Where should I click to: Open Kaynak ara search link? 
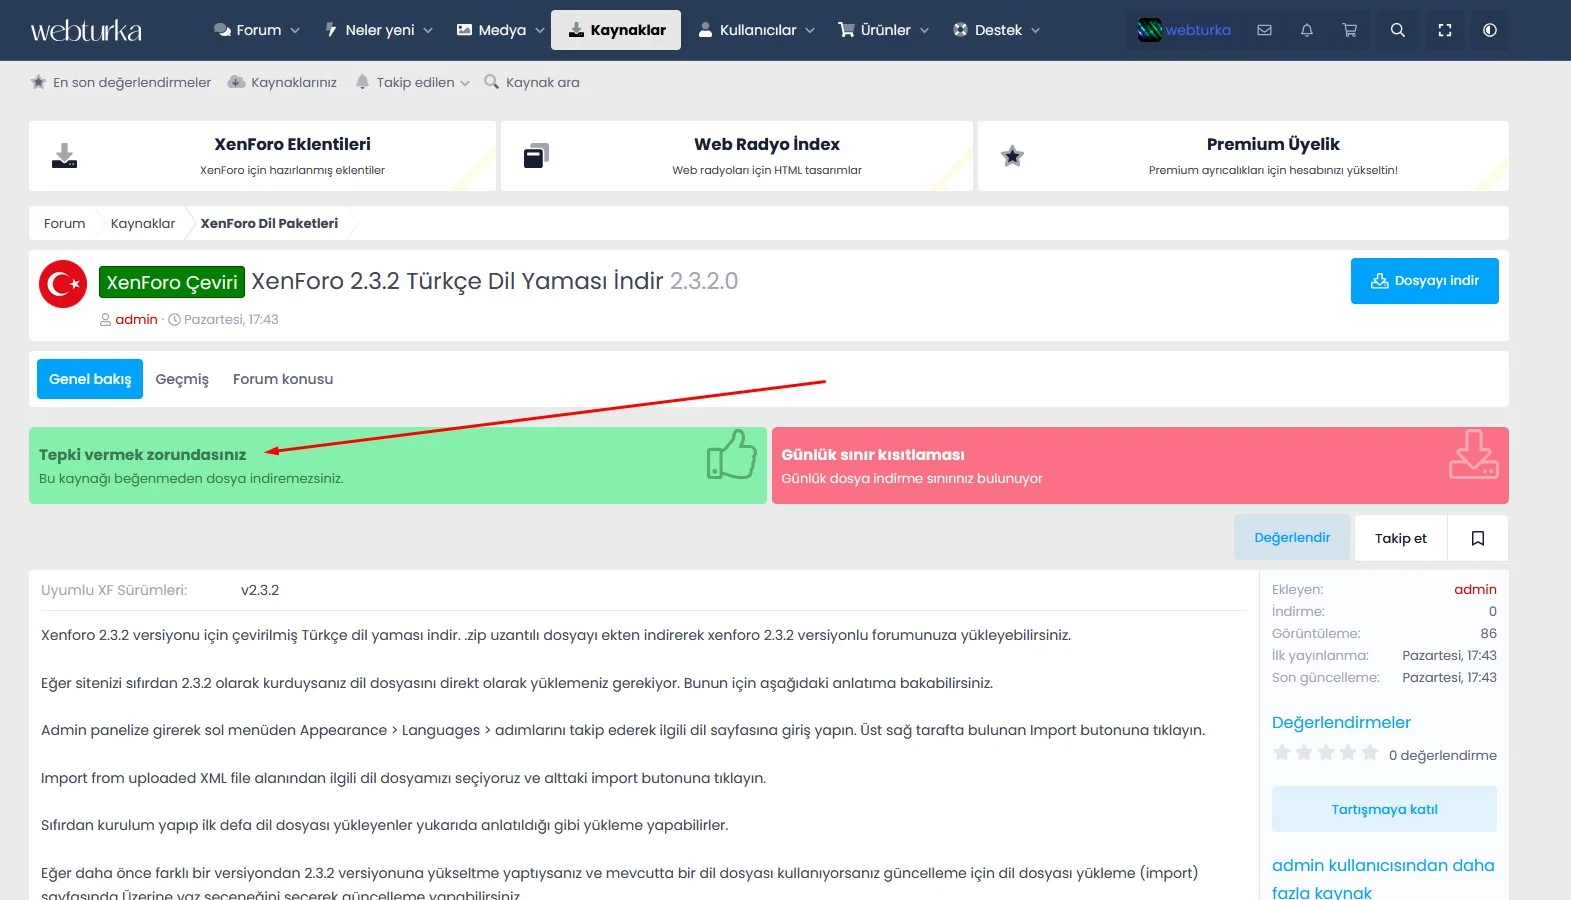point(532,82)
